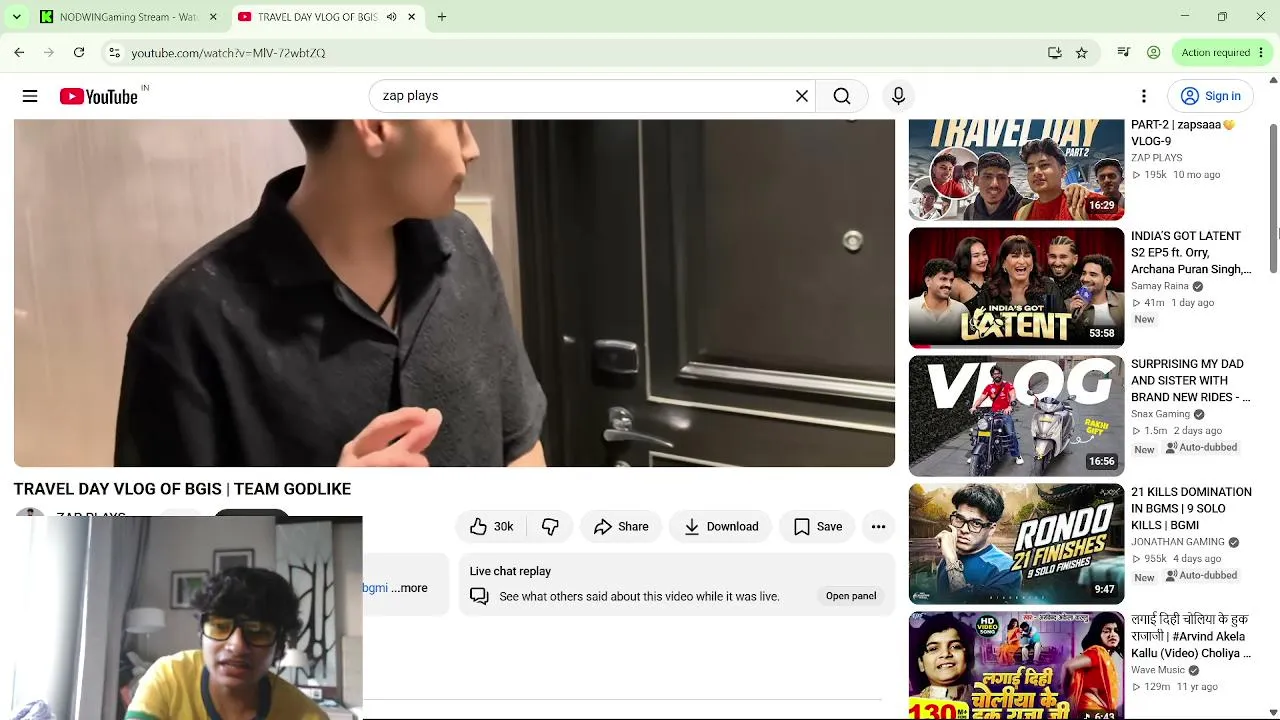The image size is (1280, 720).
Task: Open the YouTube guide hamburger menu
Action: coord(30,96)
